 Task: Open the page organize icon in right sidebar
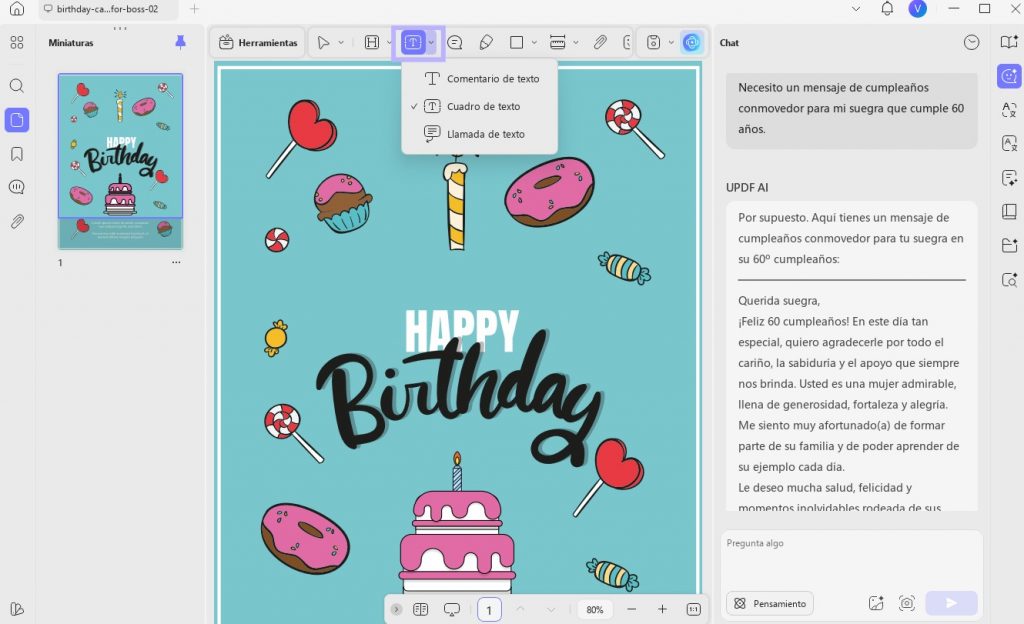click(x=1009, y=211)
